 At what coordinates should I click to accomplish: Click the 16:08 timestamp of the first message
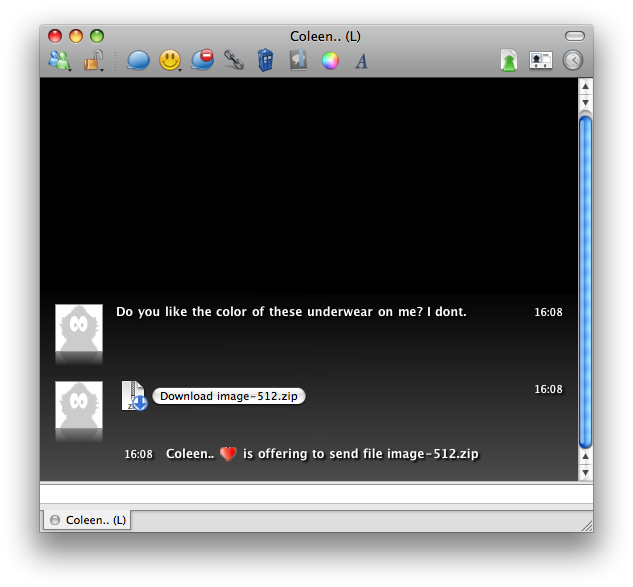tap(548, 312)
